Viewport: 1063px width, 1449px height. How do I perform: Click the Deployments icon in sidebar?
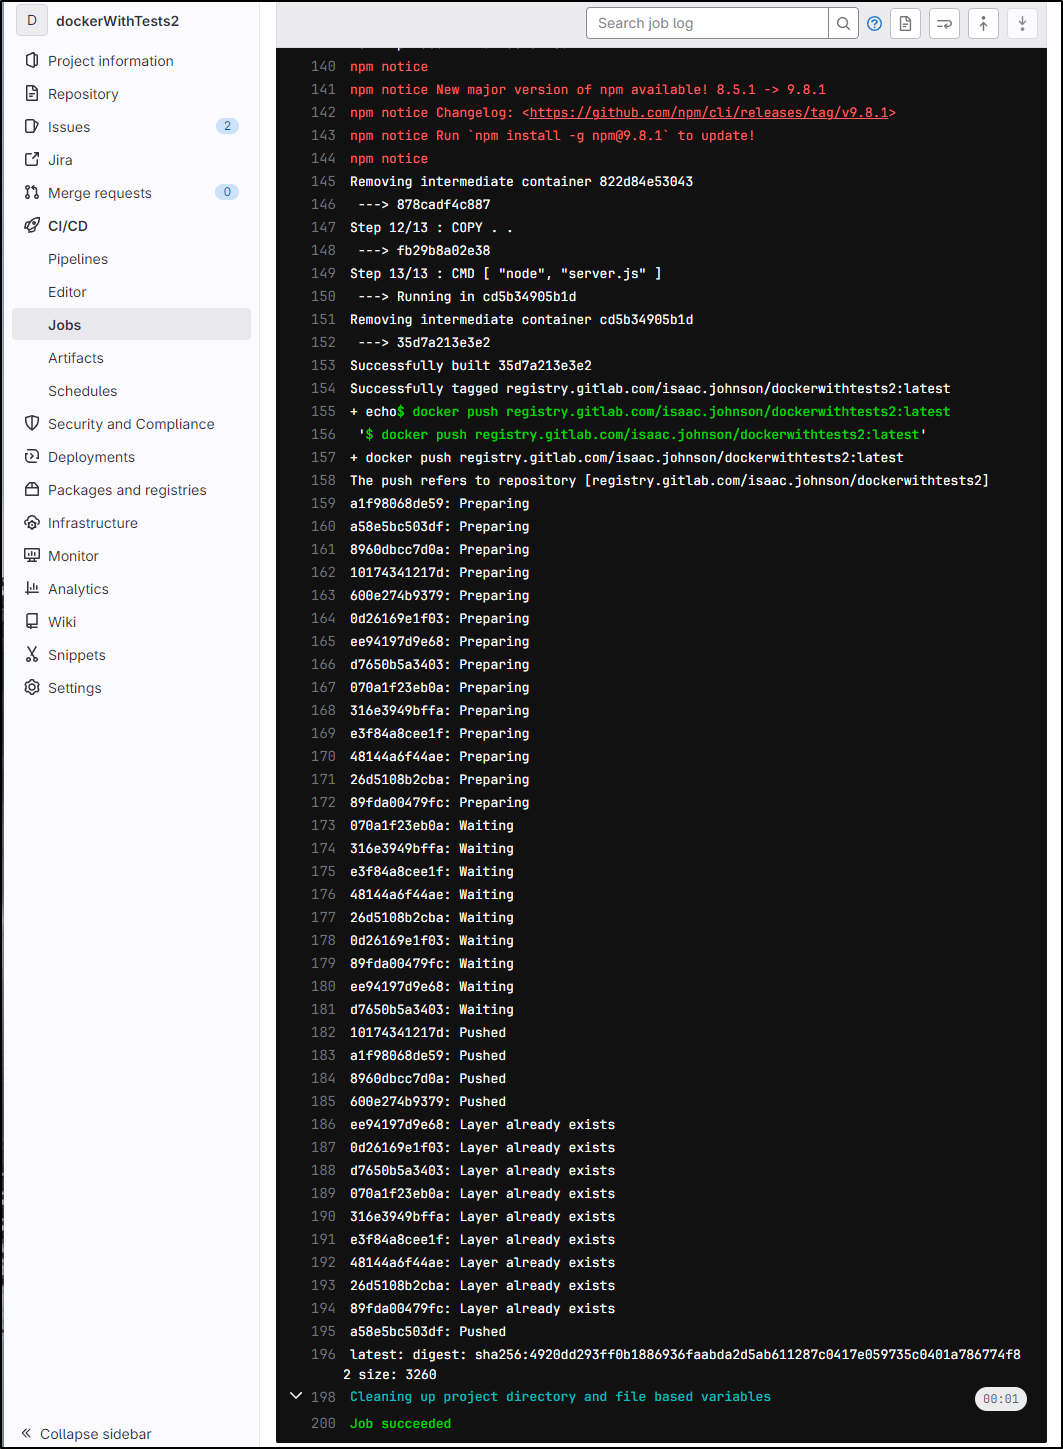(x=32, y=457)
